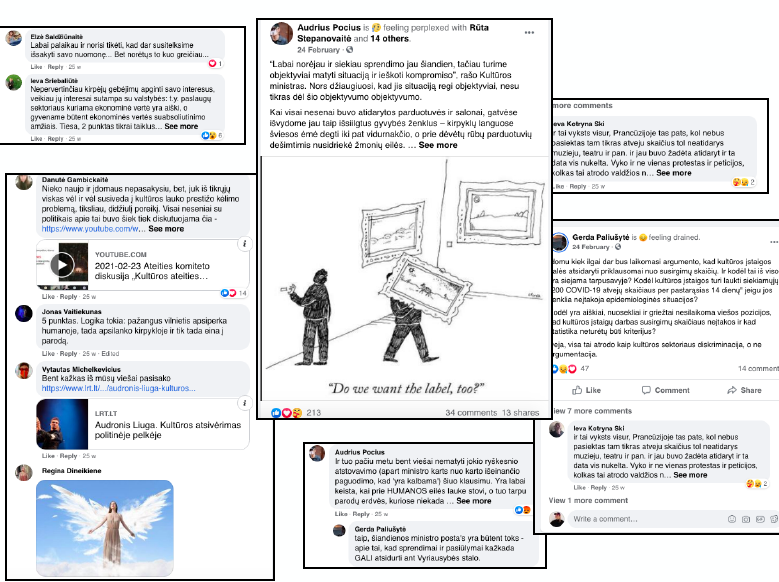Share Gerda Paliušytė's post
The image size is (779, 582).
click(x=744, y=390)
